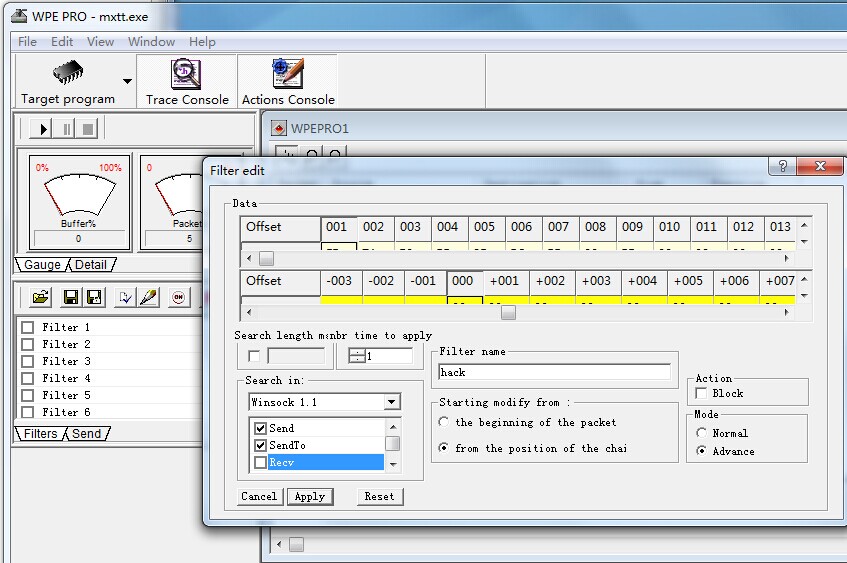Click the edit filter pen icon
The image size is (847, 563).
click(149, 297)
